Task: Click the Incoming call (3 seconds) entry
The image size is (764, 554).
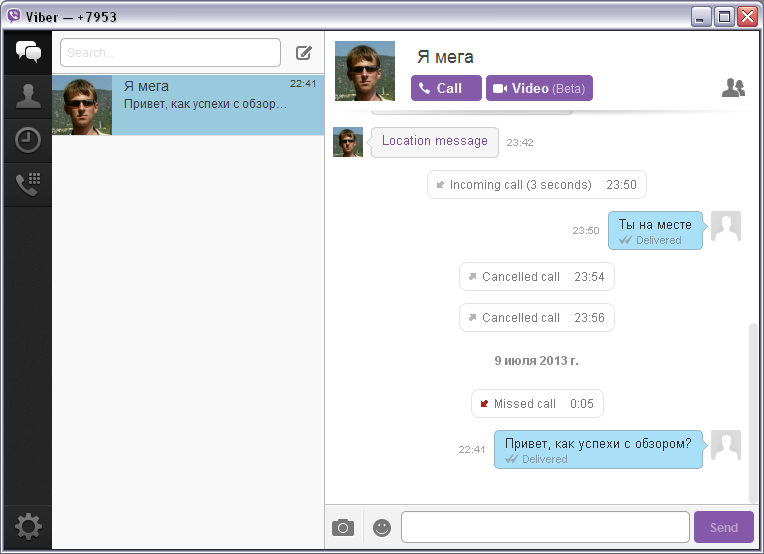Action: tap(537, 185)
